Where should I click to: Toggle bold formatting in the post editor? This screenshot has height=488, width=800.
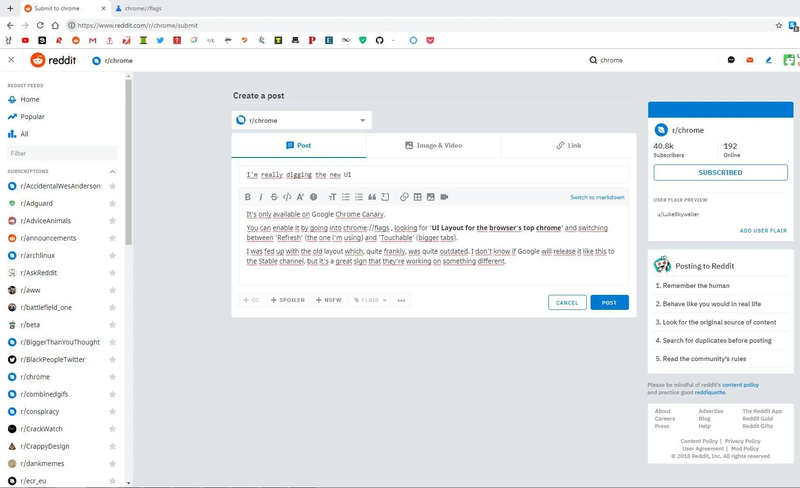pos(247,197)
